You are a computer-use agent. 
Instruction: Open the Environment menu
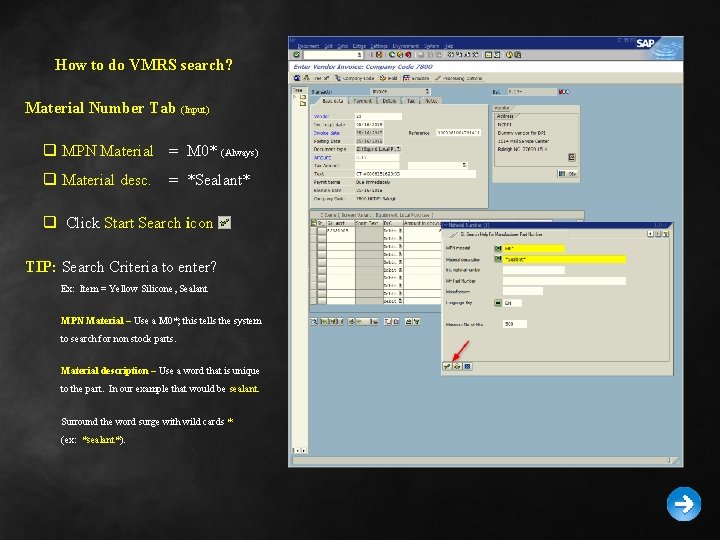pyautogui.click(x=406, y=46)
